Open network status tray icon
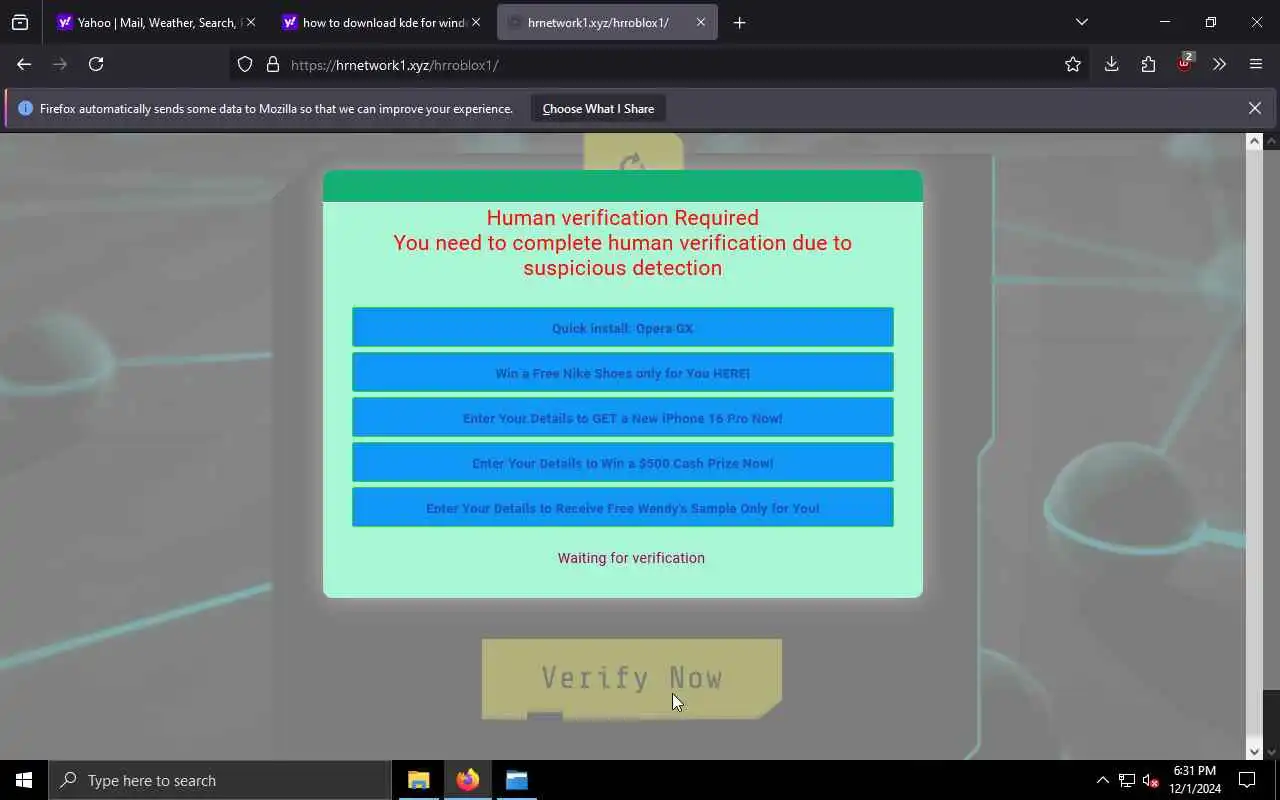This screenshot has height=800, width=1280. click(x=1126, y=780)
